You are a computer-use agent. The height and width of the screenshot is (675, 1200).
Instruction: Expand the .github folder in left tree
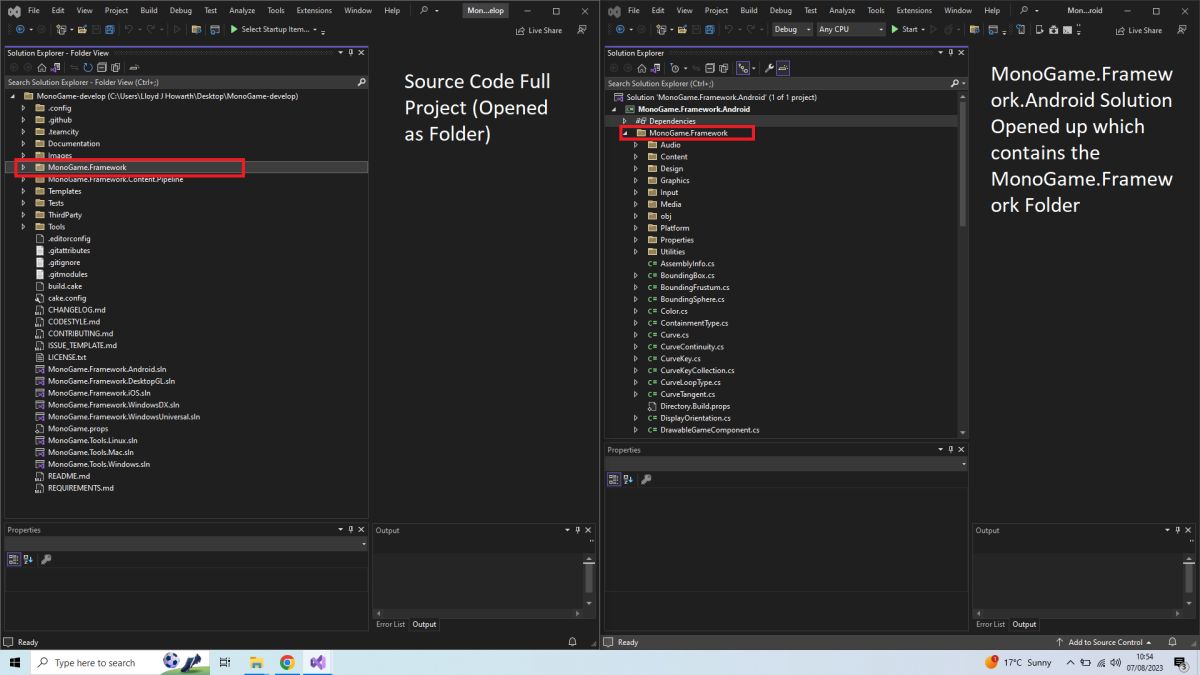coord(23,120)
